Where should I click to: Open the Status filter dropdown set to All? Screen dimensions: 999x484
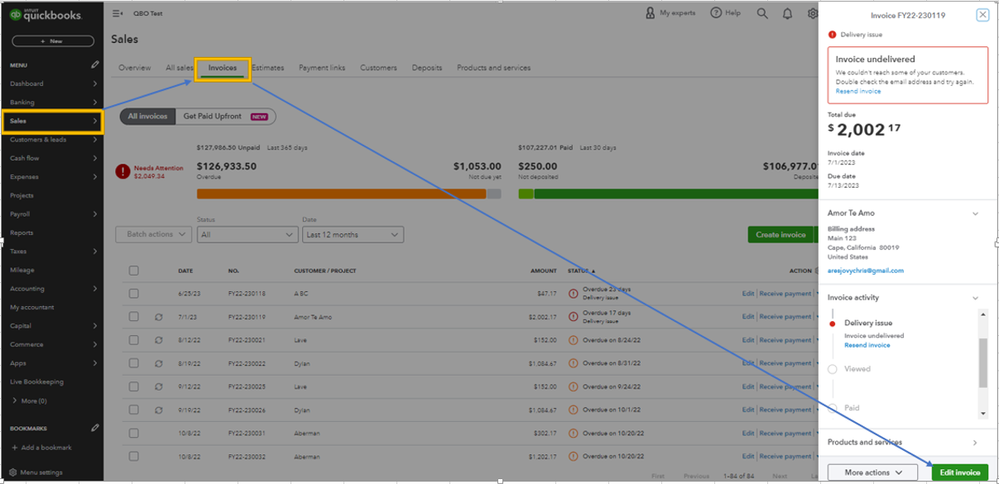point(247,234)
